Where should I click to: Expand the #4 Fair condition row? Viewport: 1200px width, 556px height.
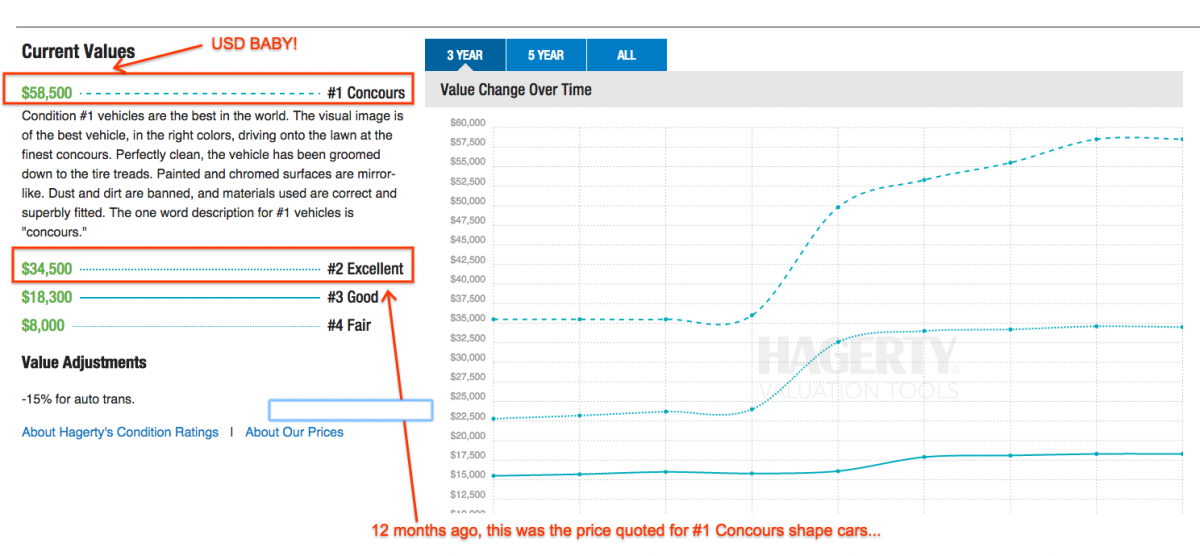(348, 325)
